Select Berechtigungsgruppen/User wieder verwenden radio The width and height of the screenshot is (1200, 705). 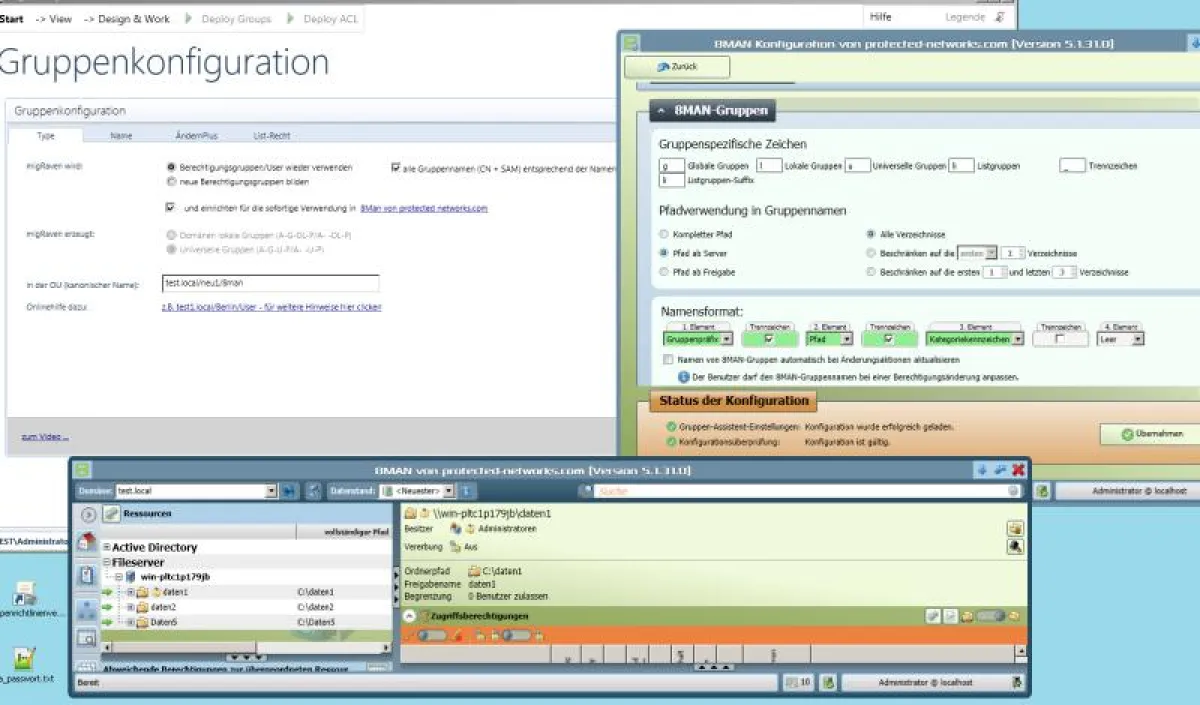point(172,167)
